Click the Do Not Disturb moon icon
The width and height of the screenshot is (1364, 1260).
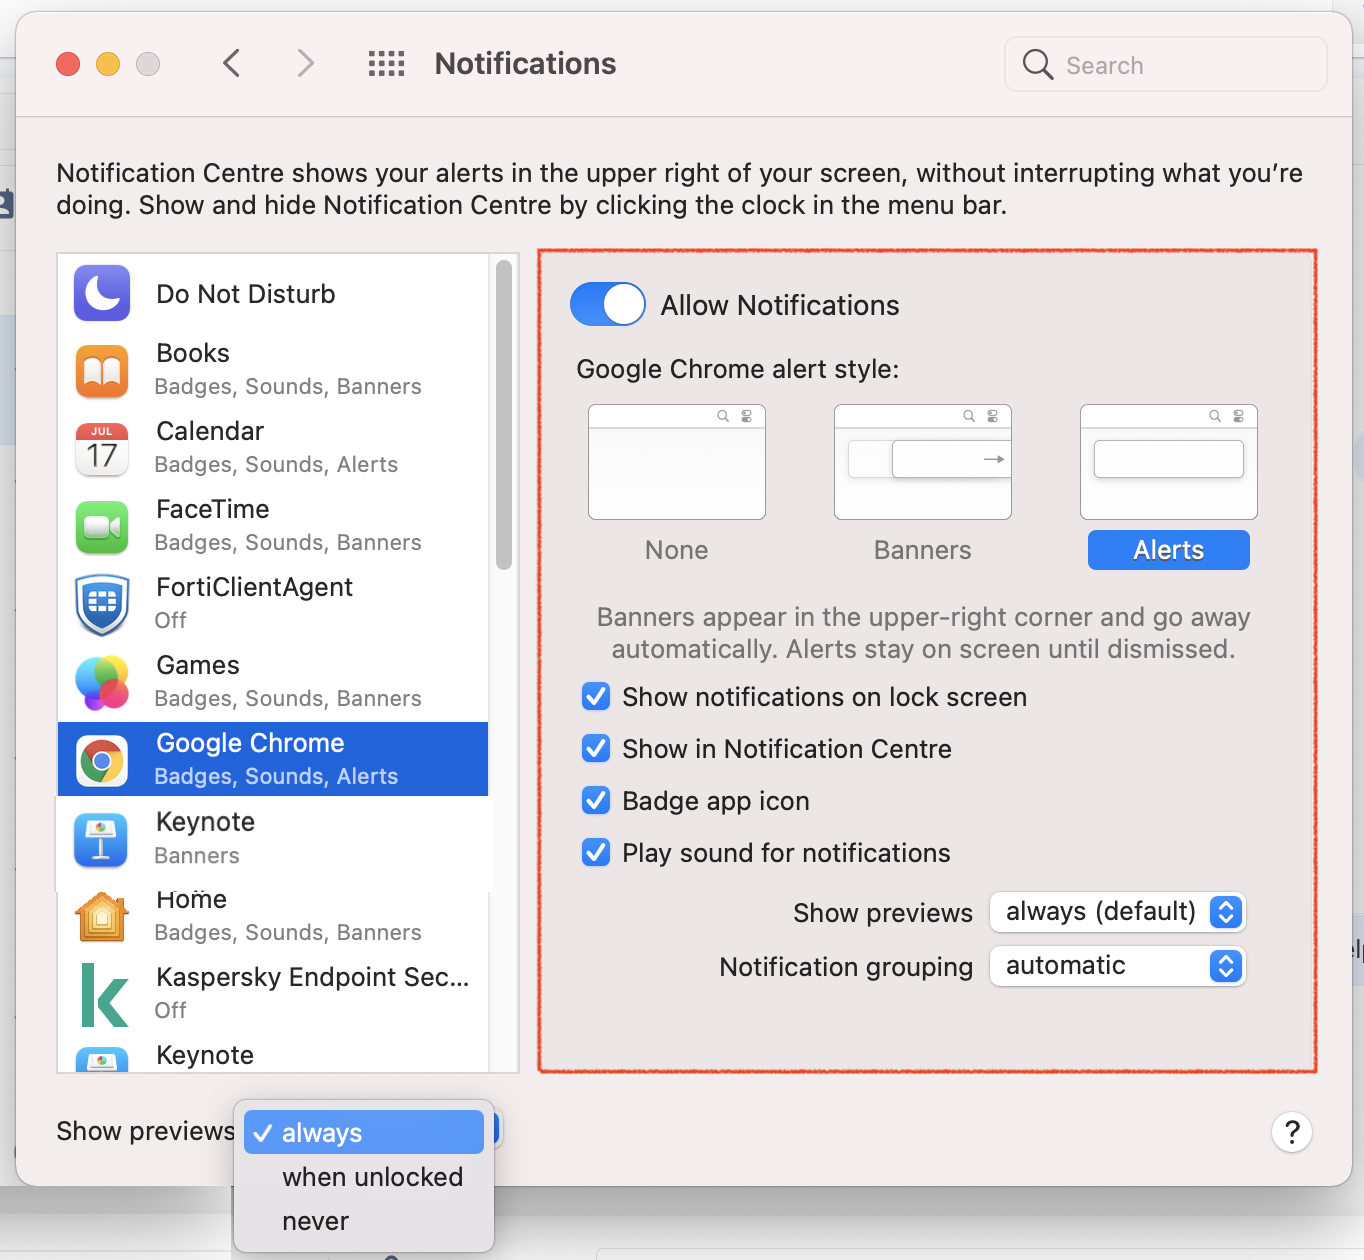pos(102,293)
